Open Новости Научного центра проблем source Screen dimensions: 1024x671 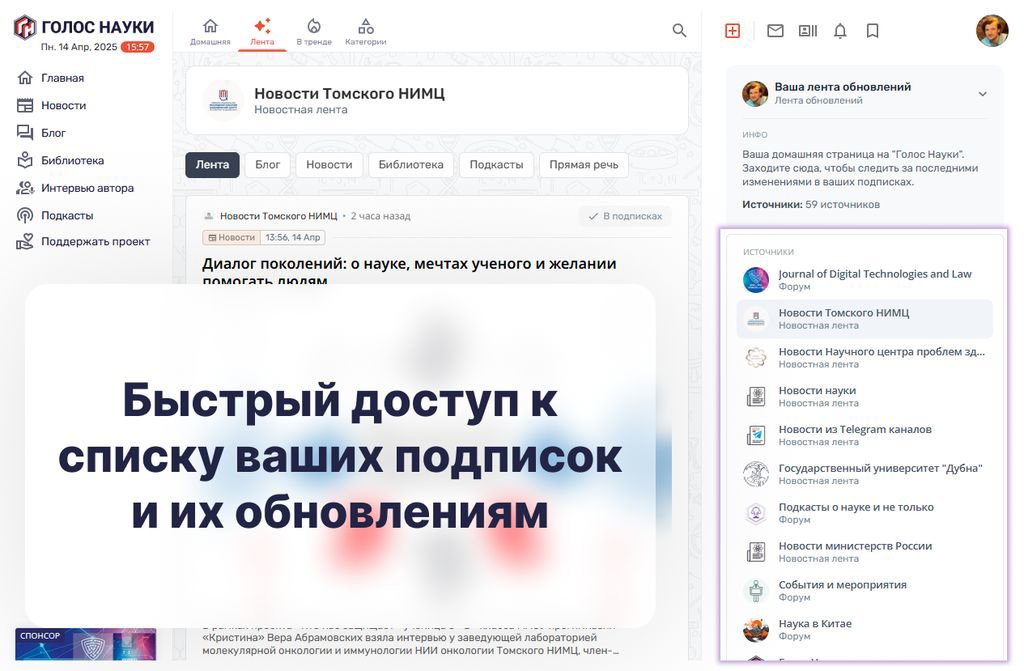tap(865, 357)
